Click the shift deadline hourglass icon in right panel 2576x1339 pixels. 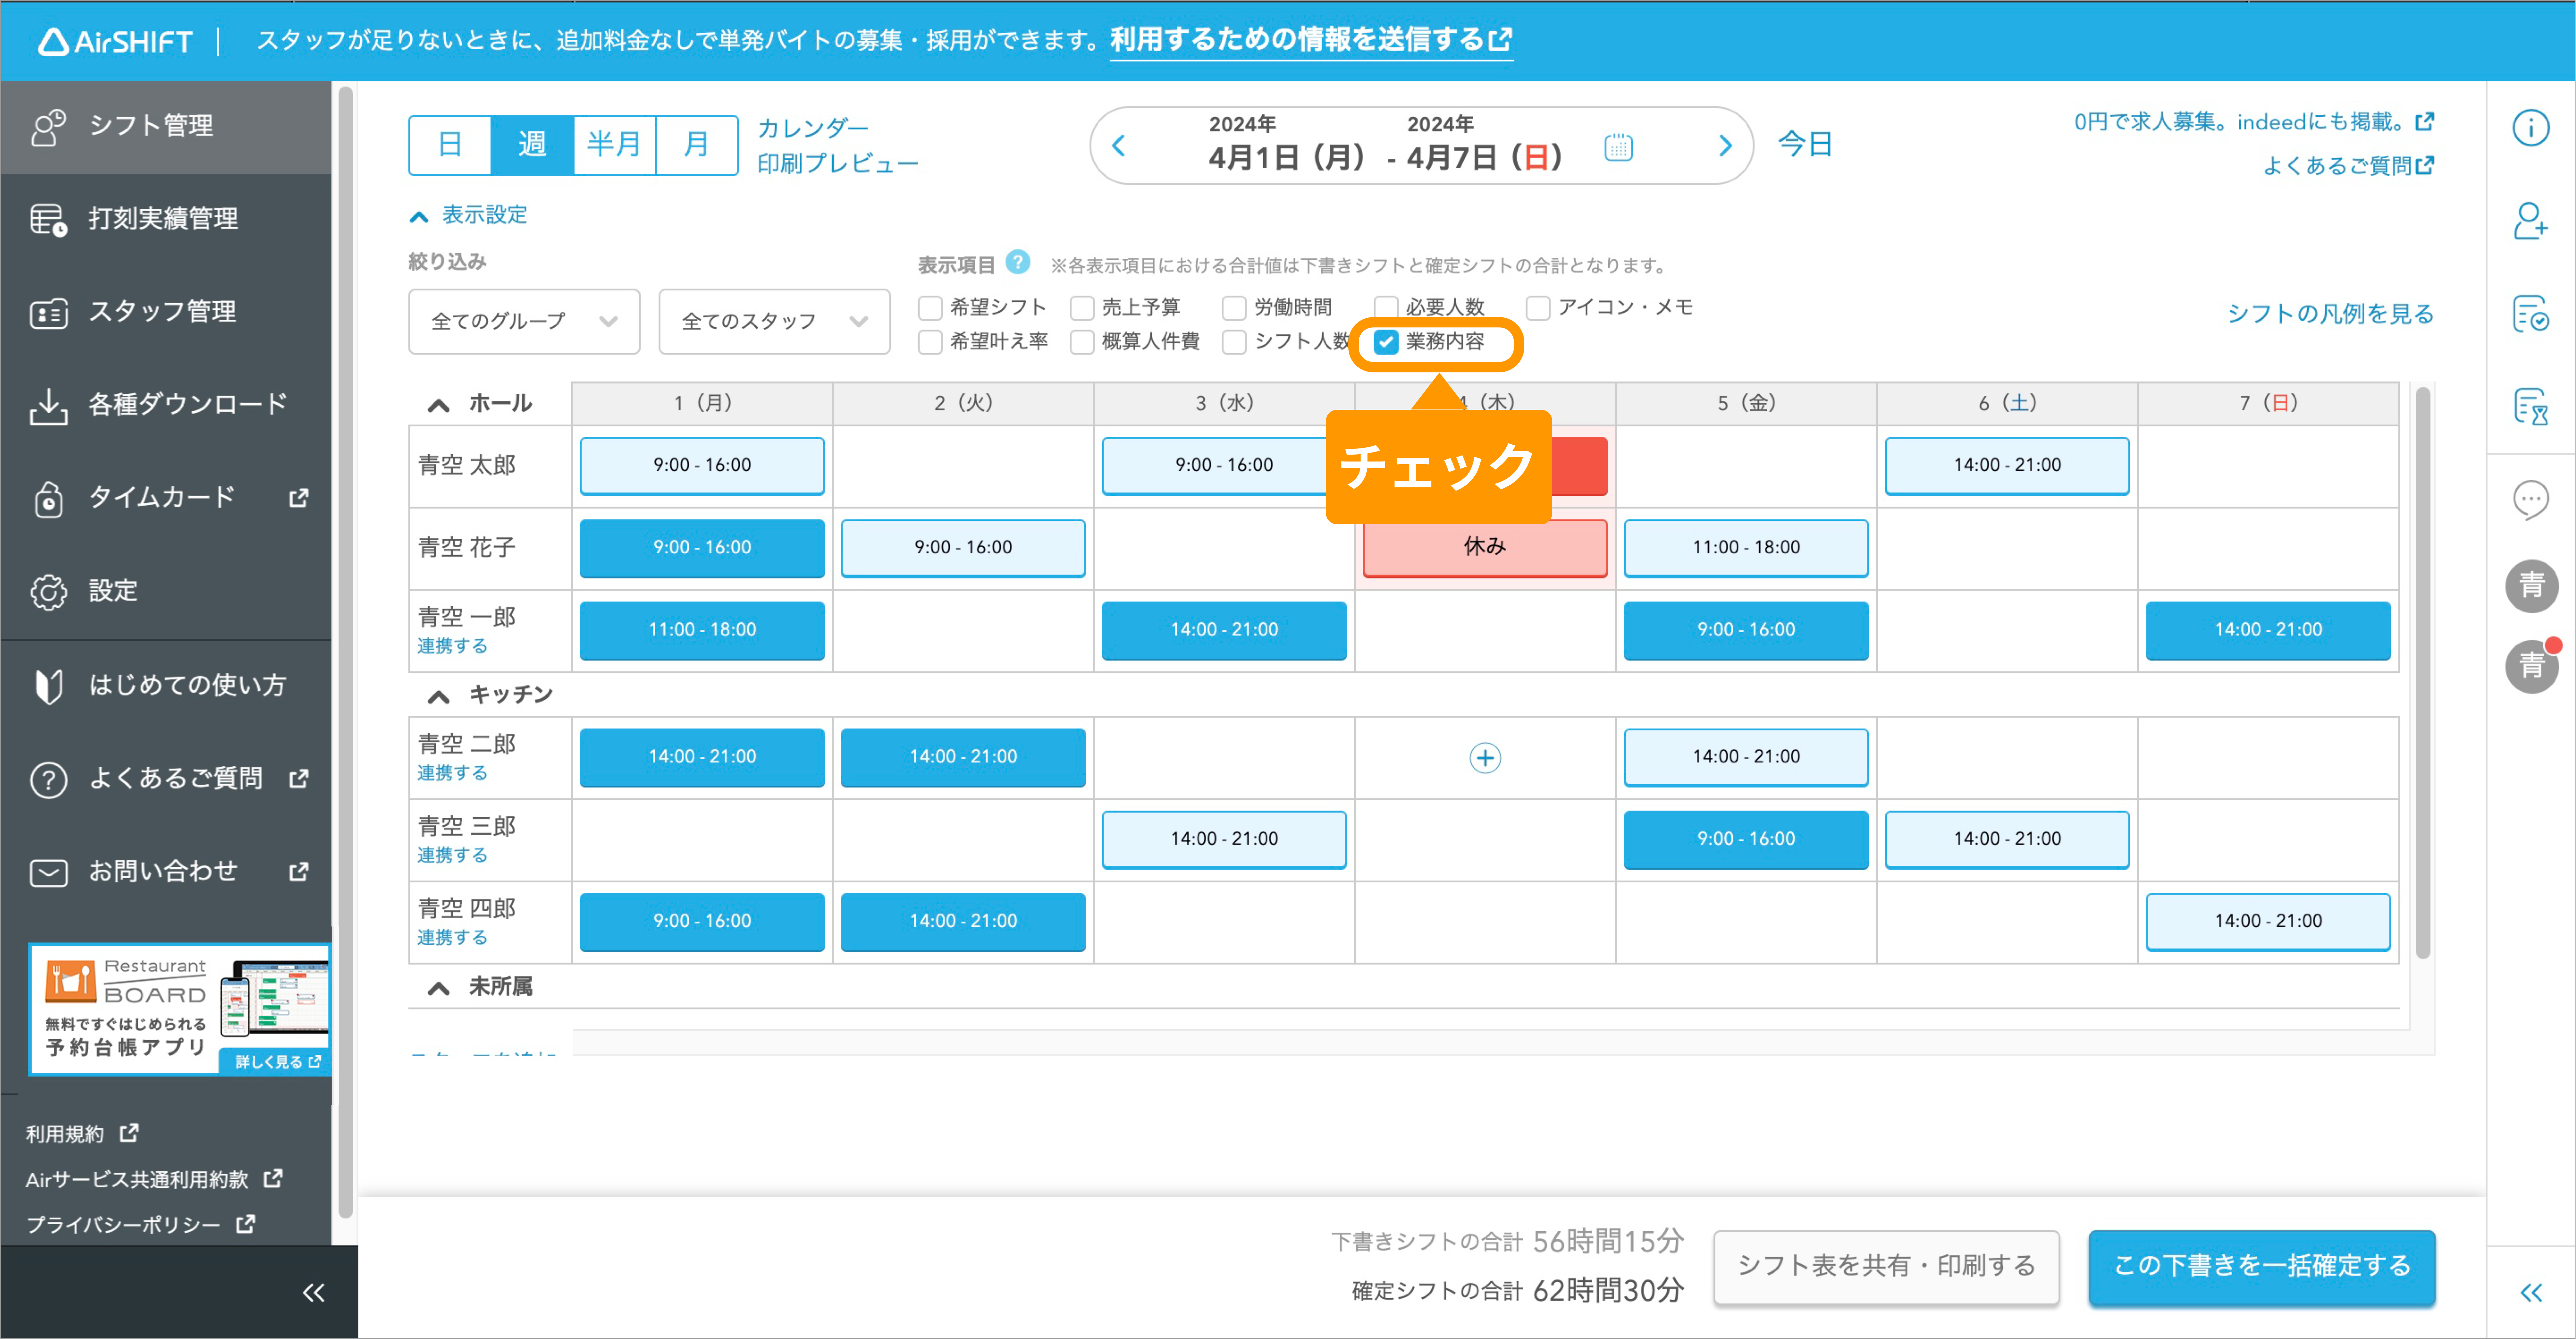click(x=2531, y=407)
